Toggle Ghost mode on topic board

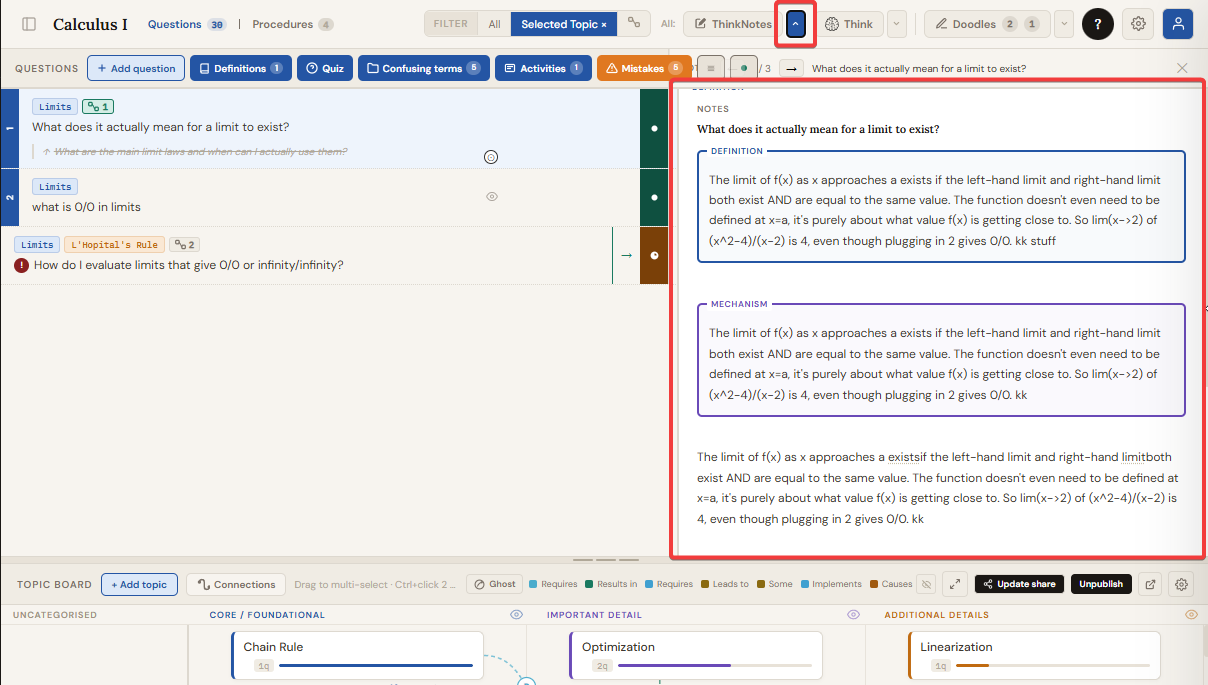[x=494, y=584]
